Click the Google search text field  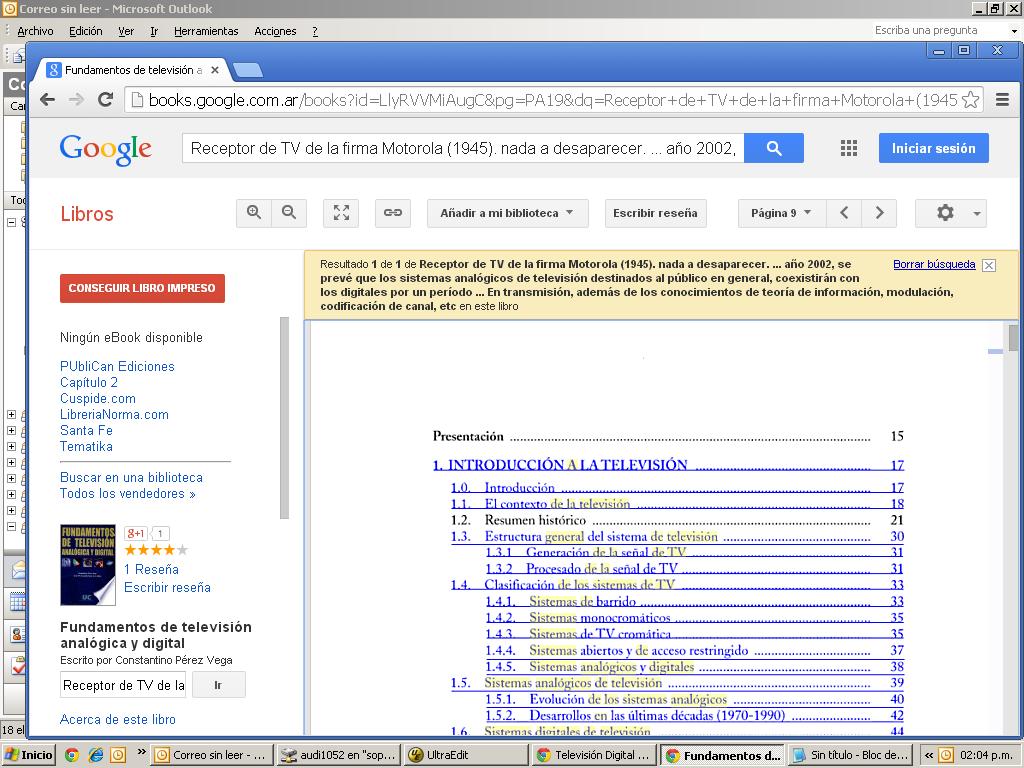coord(463,148)
